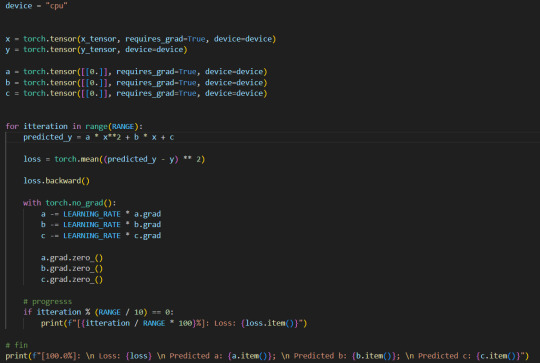The image size is (540, 363).
Task: Click 'y_tensor' in the y assignment line
Action: pyautogui.click(x=98, y=50)
